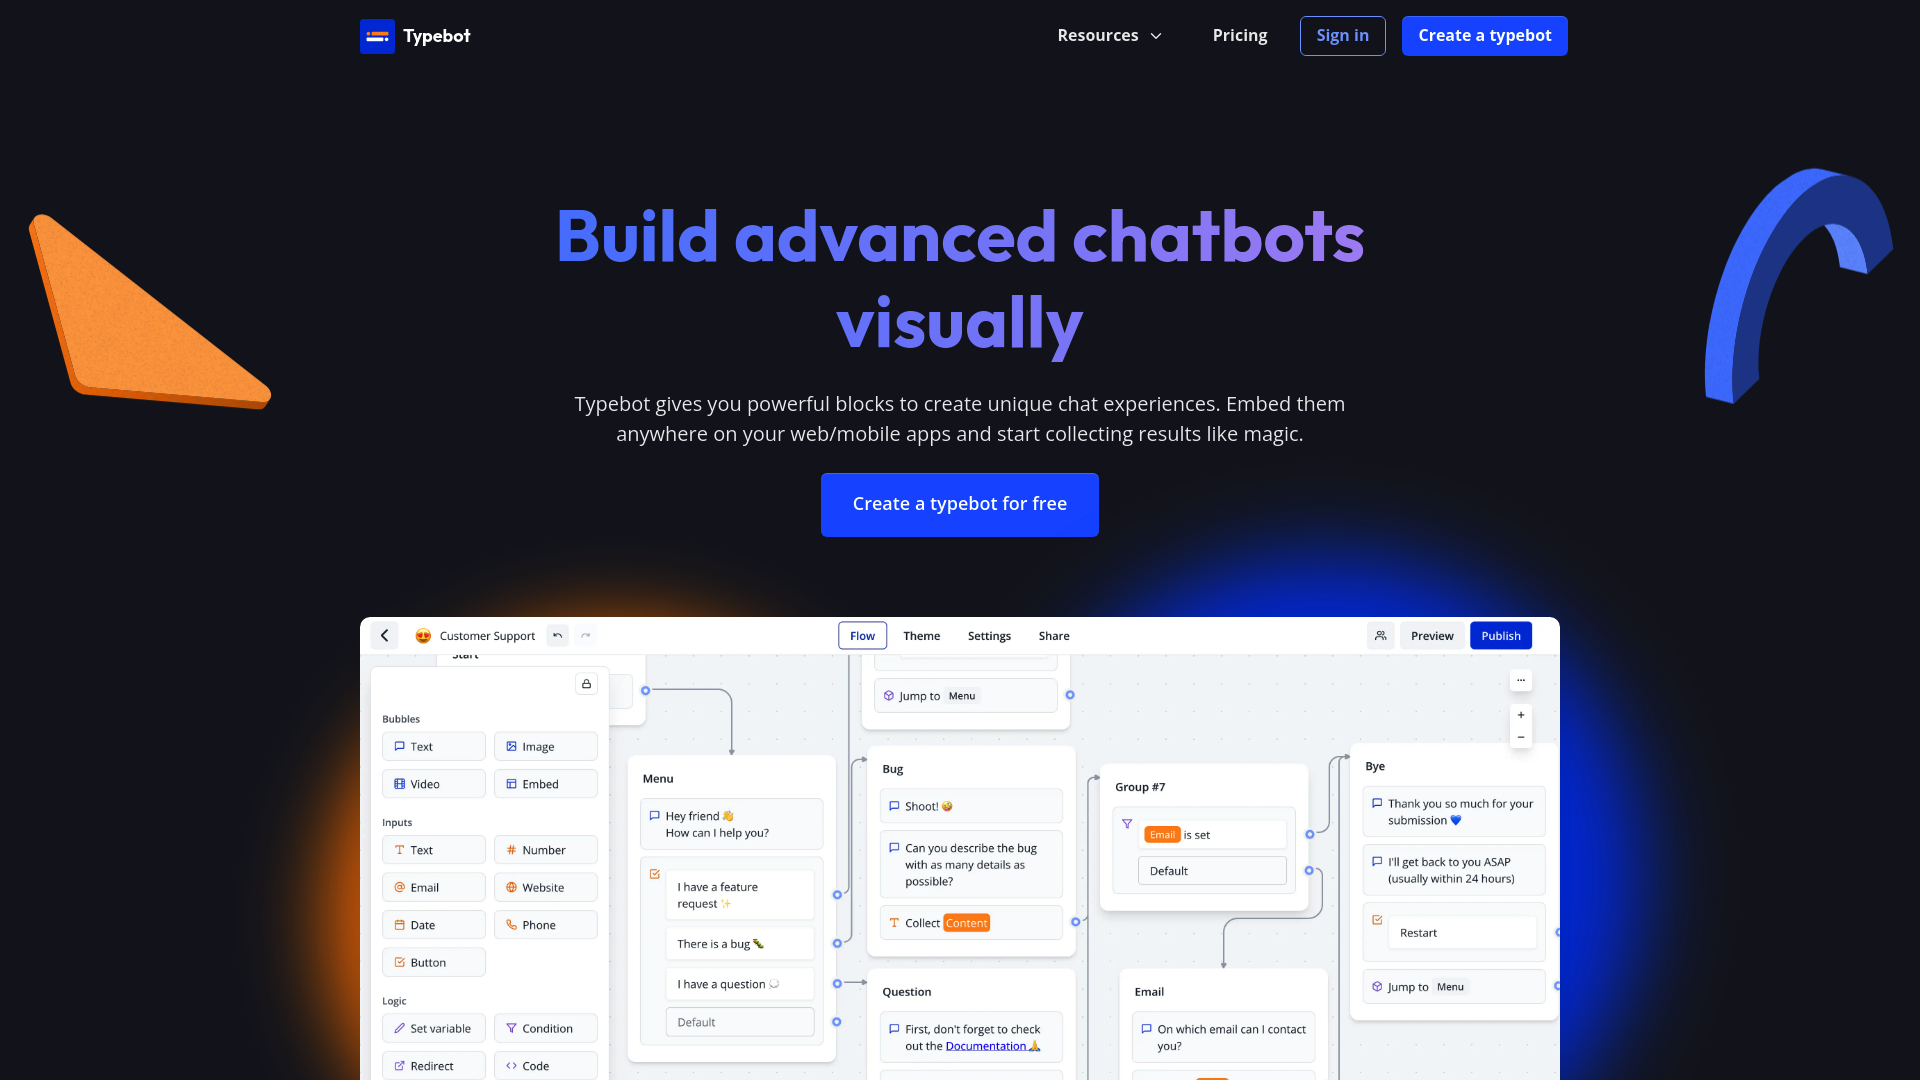The width and height of the screenshot is (1920, 1080).
Task: Click the Text bubble block icon
Action: [x=400, y=746]
